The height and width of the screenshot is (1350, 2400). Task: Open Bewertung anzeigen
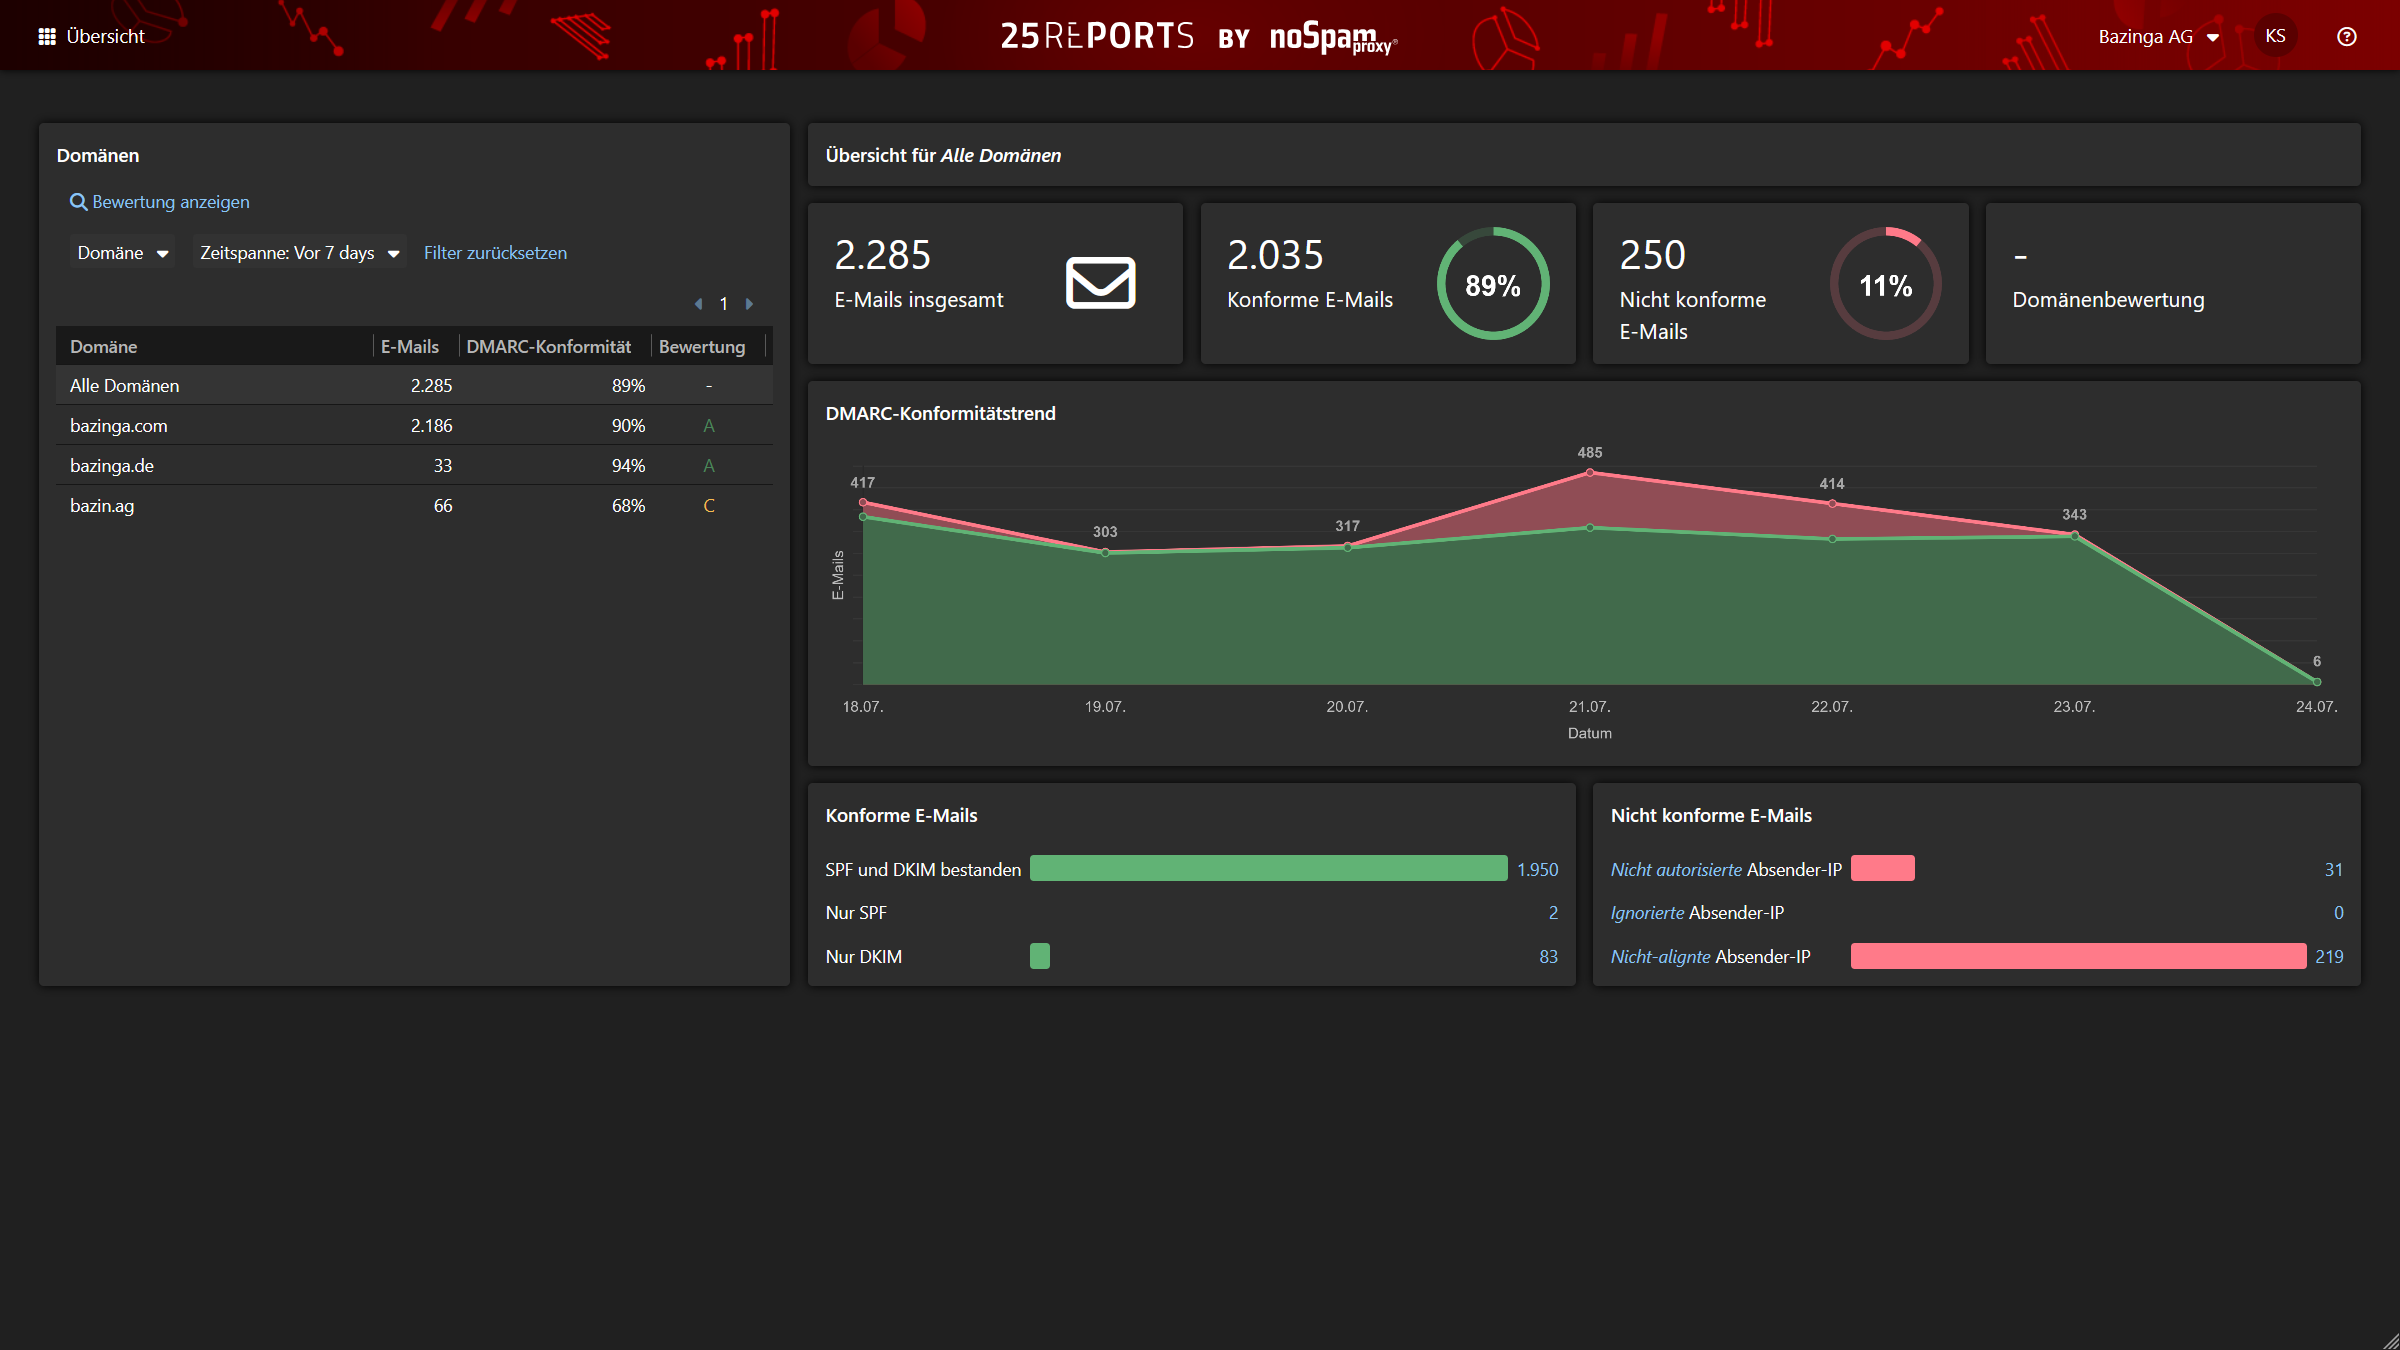[170, 202]
